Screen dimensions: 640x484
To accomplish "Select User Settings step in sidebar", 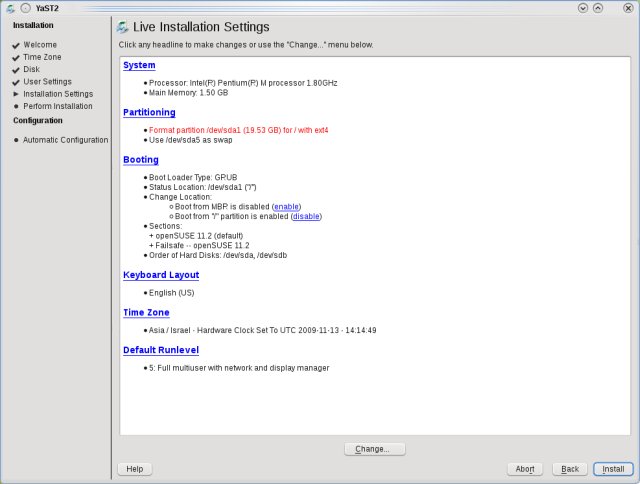I will 47,82.
